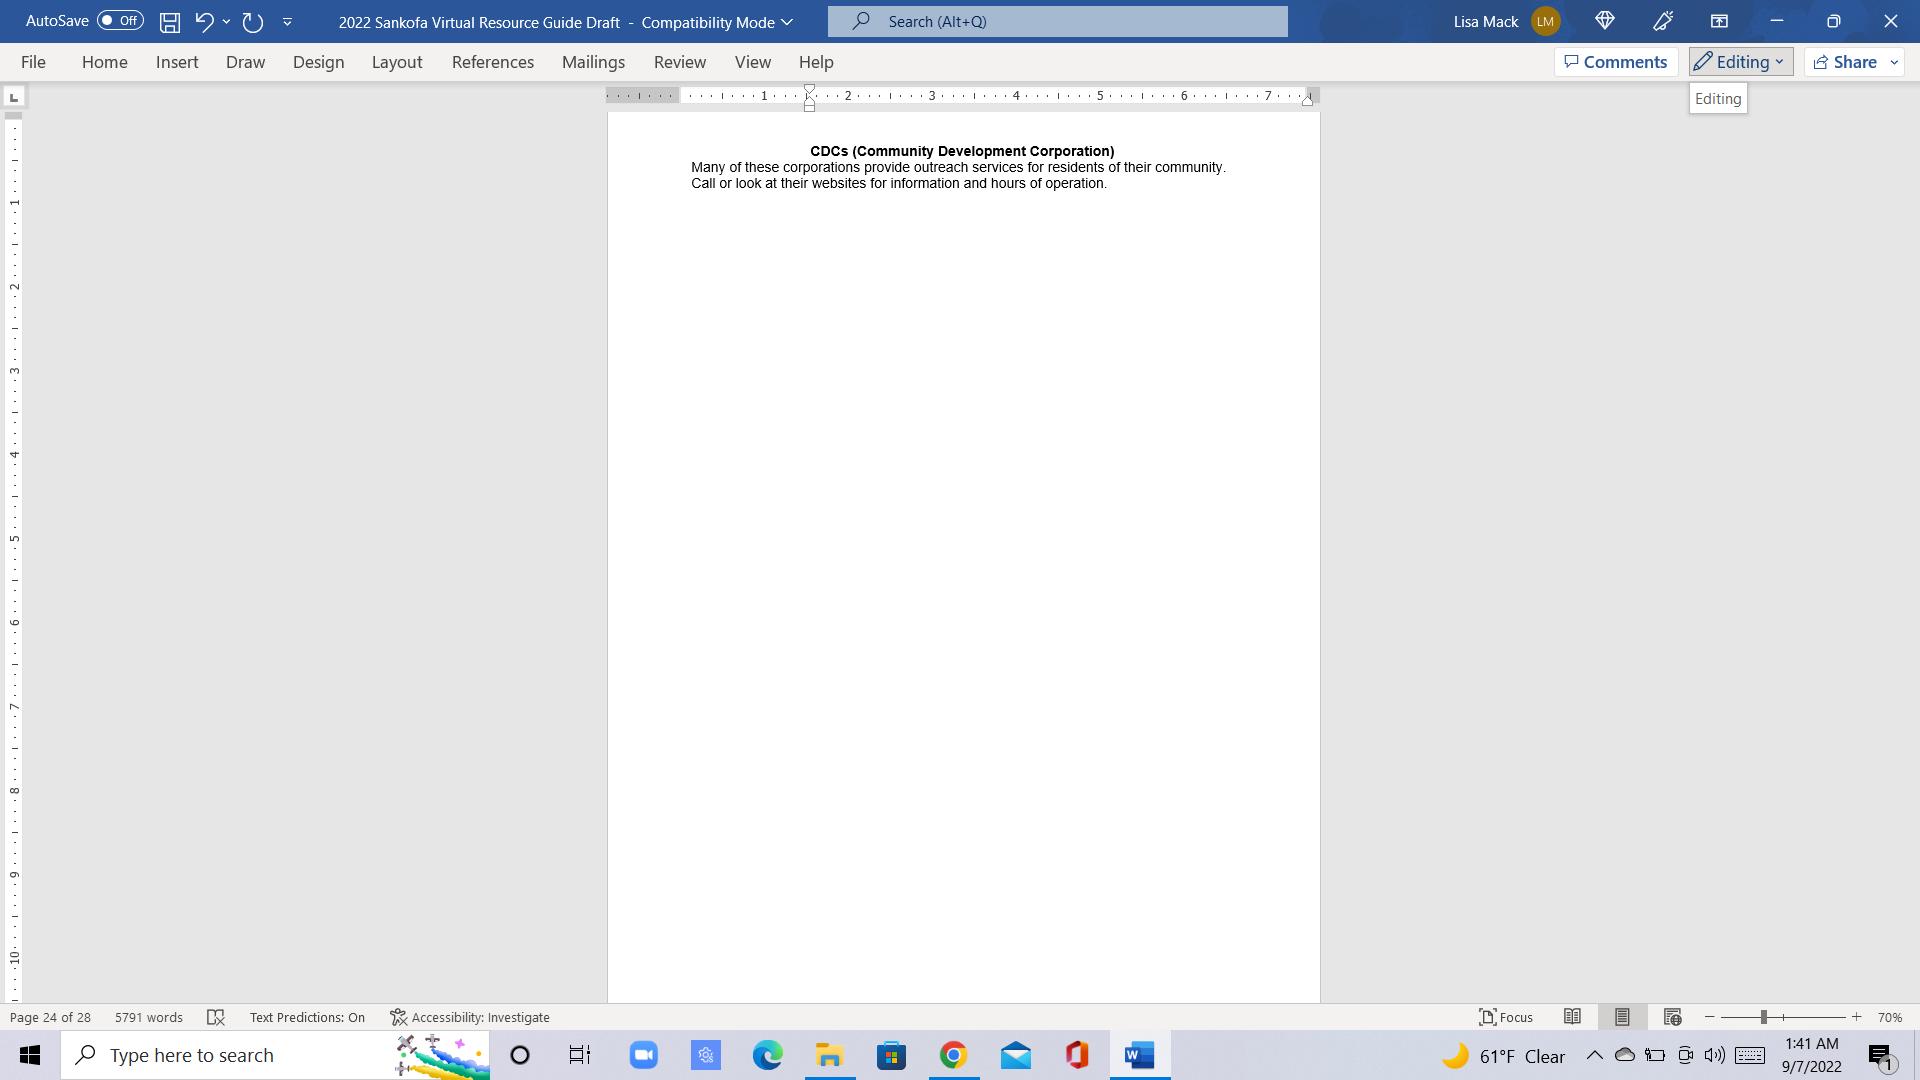Open the Layout ribbon tab

[x=397, y=62]
